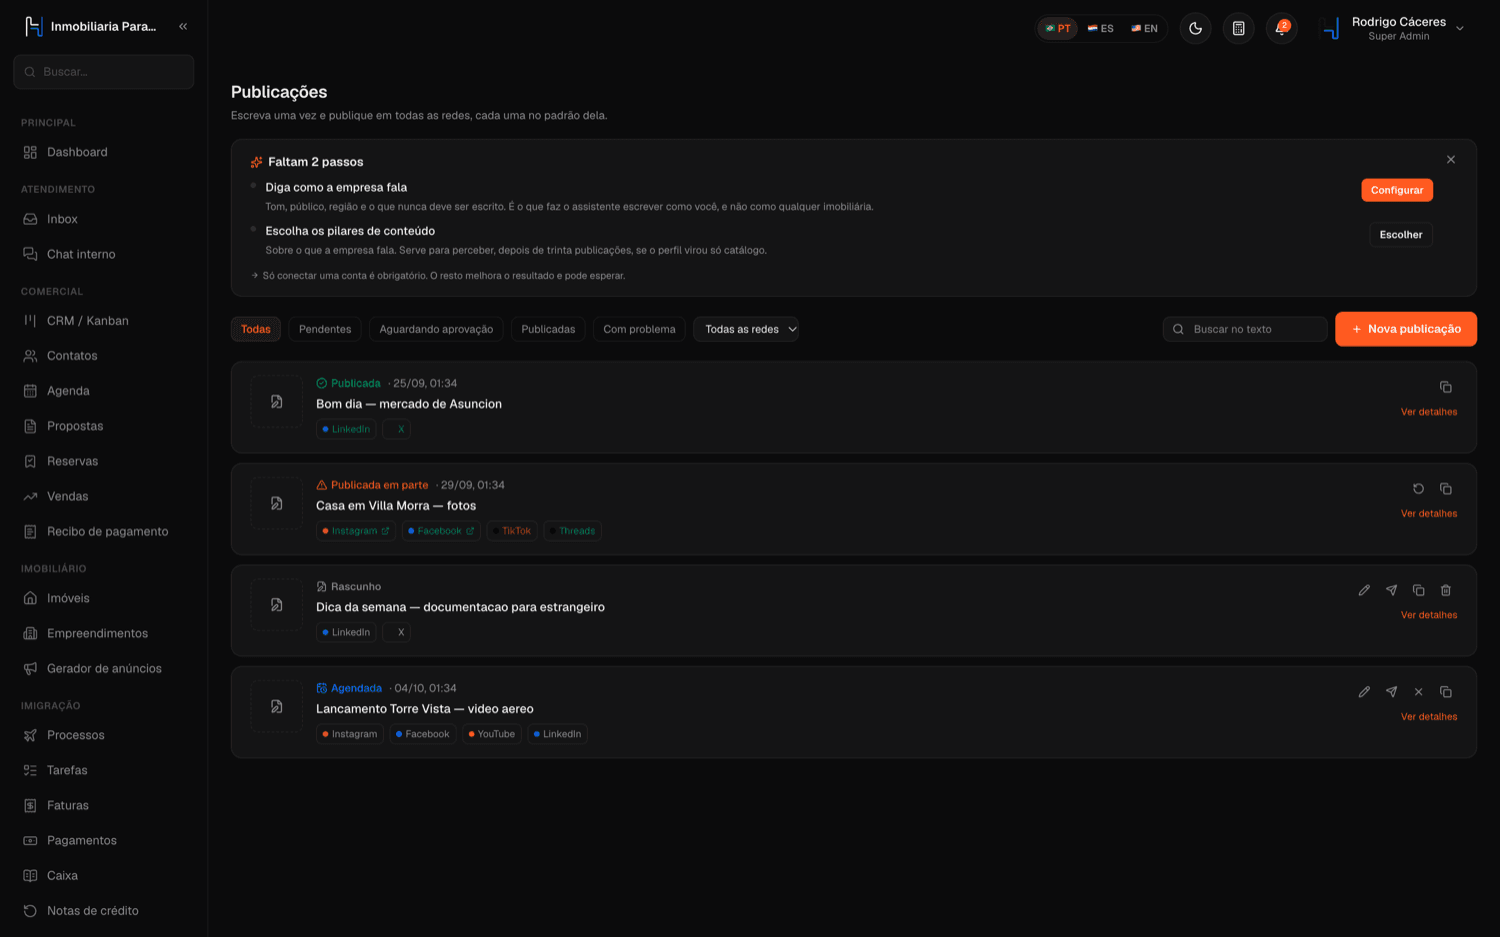The width and height of the screenshot is (1500, 937).
Task: Open Ver detalhes for Bom dia post
Action: [x=1428, y=412]
